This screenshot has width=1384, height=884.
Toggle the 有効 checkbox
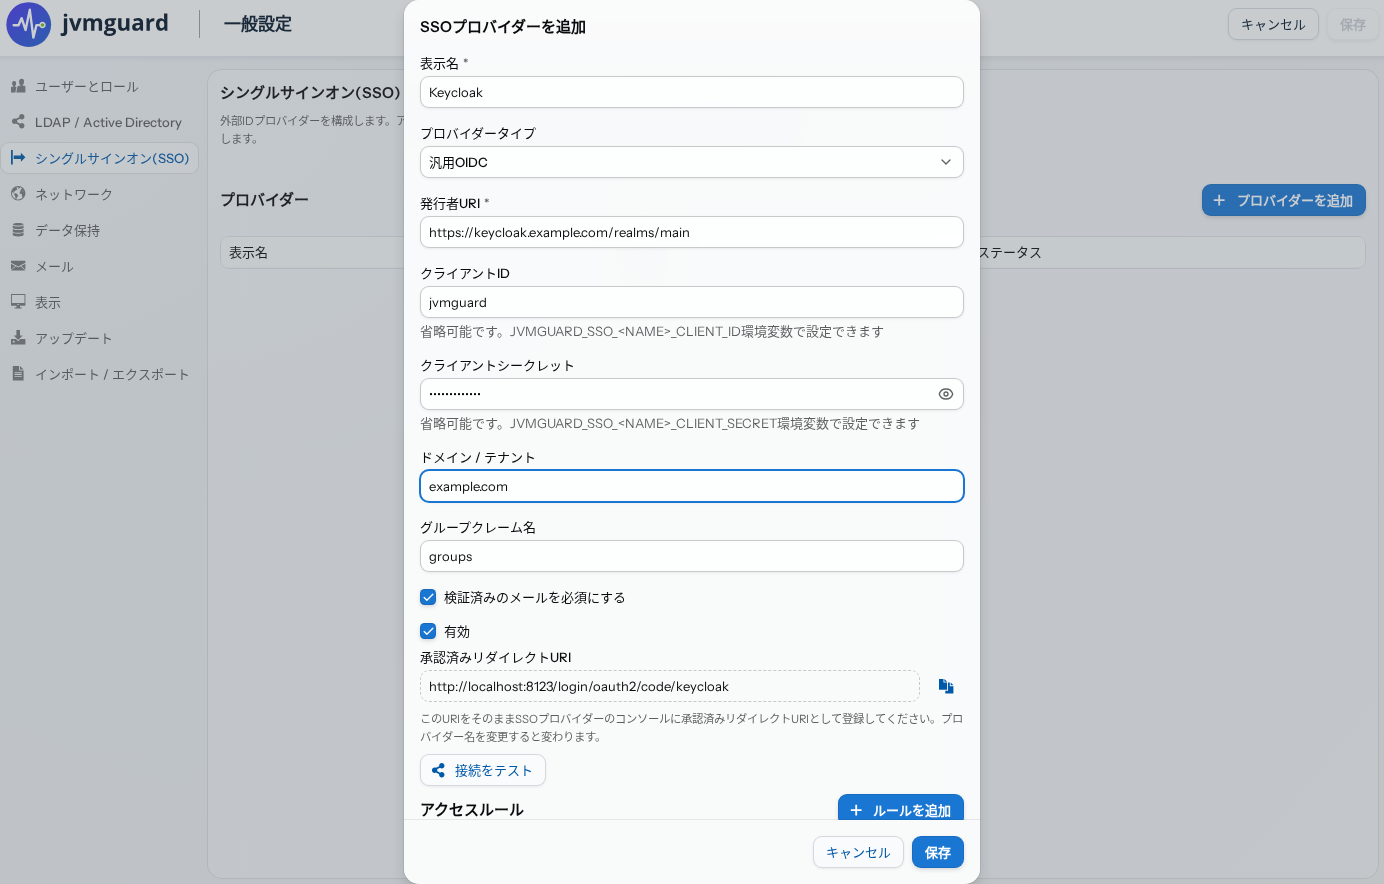tap(428, 631)
